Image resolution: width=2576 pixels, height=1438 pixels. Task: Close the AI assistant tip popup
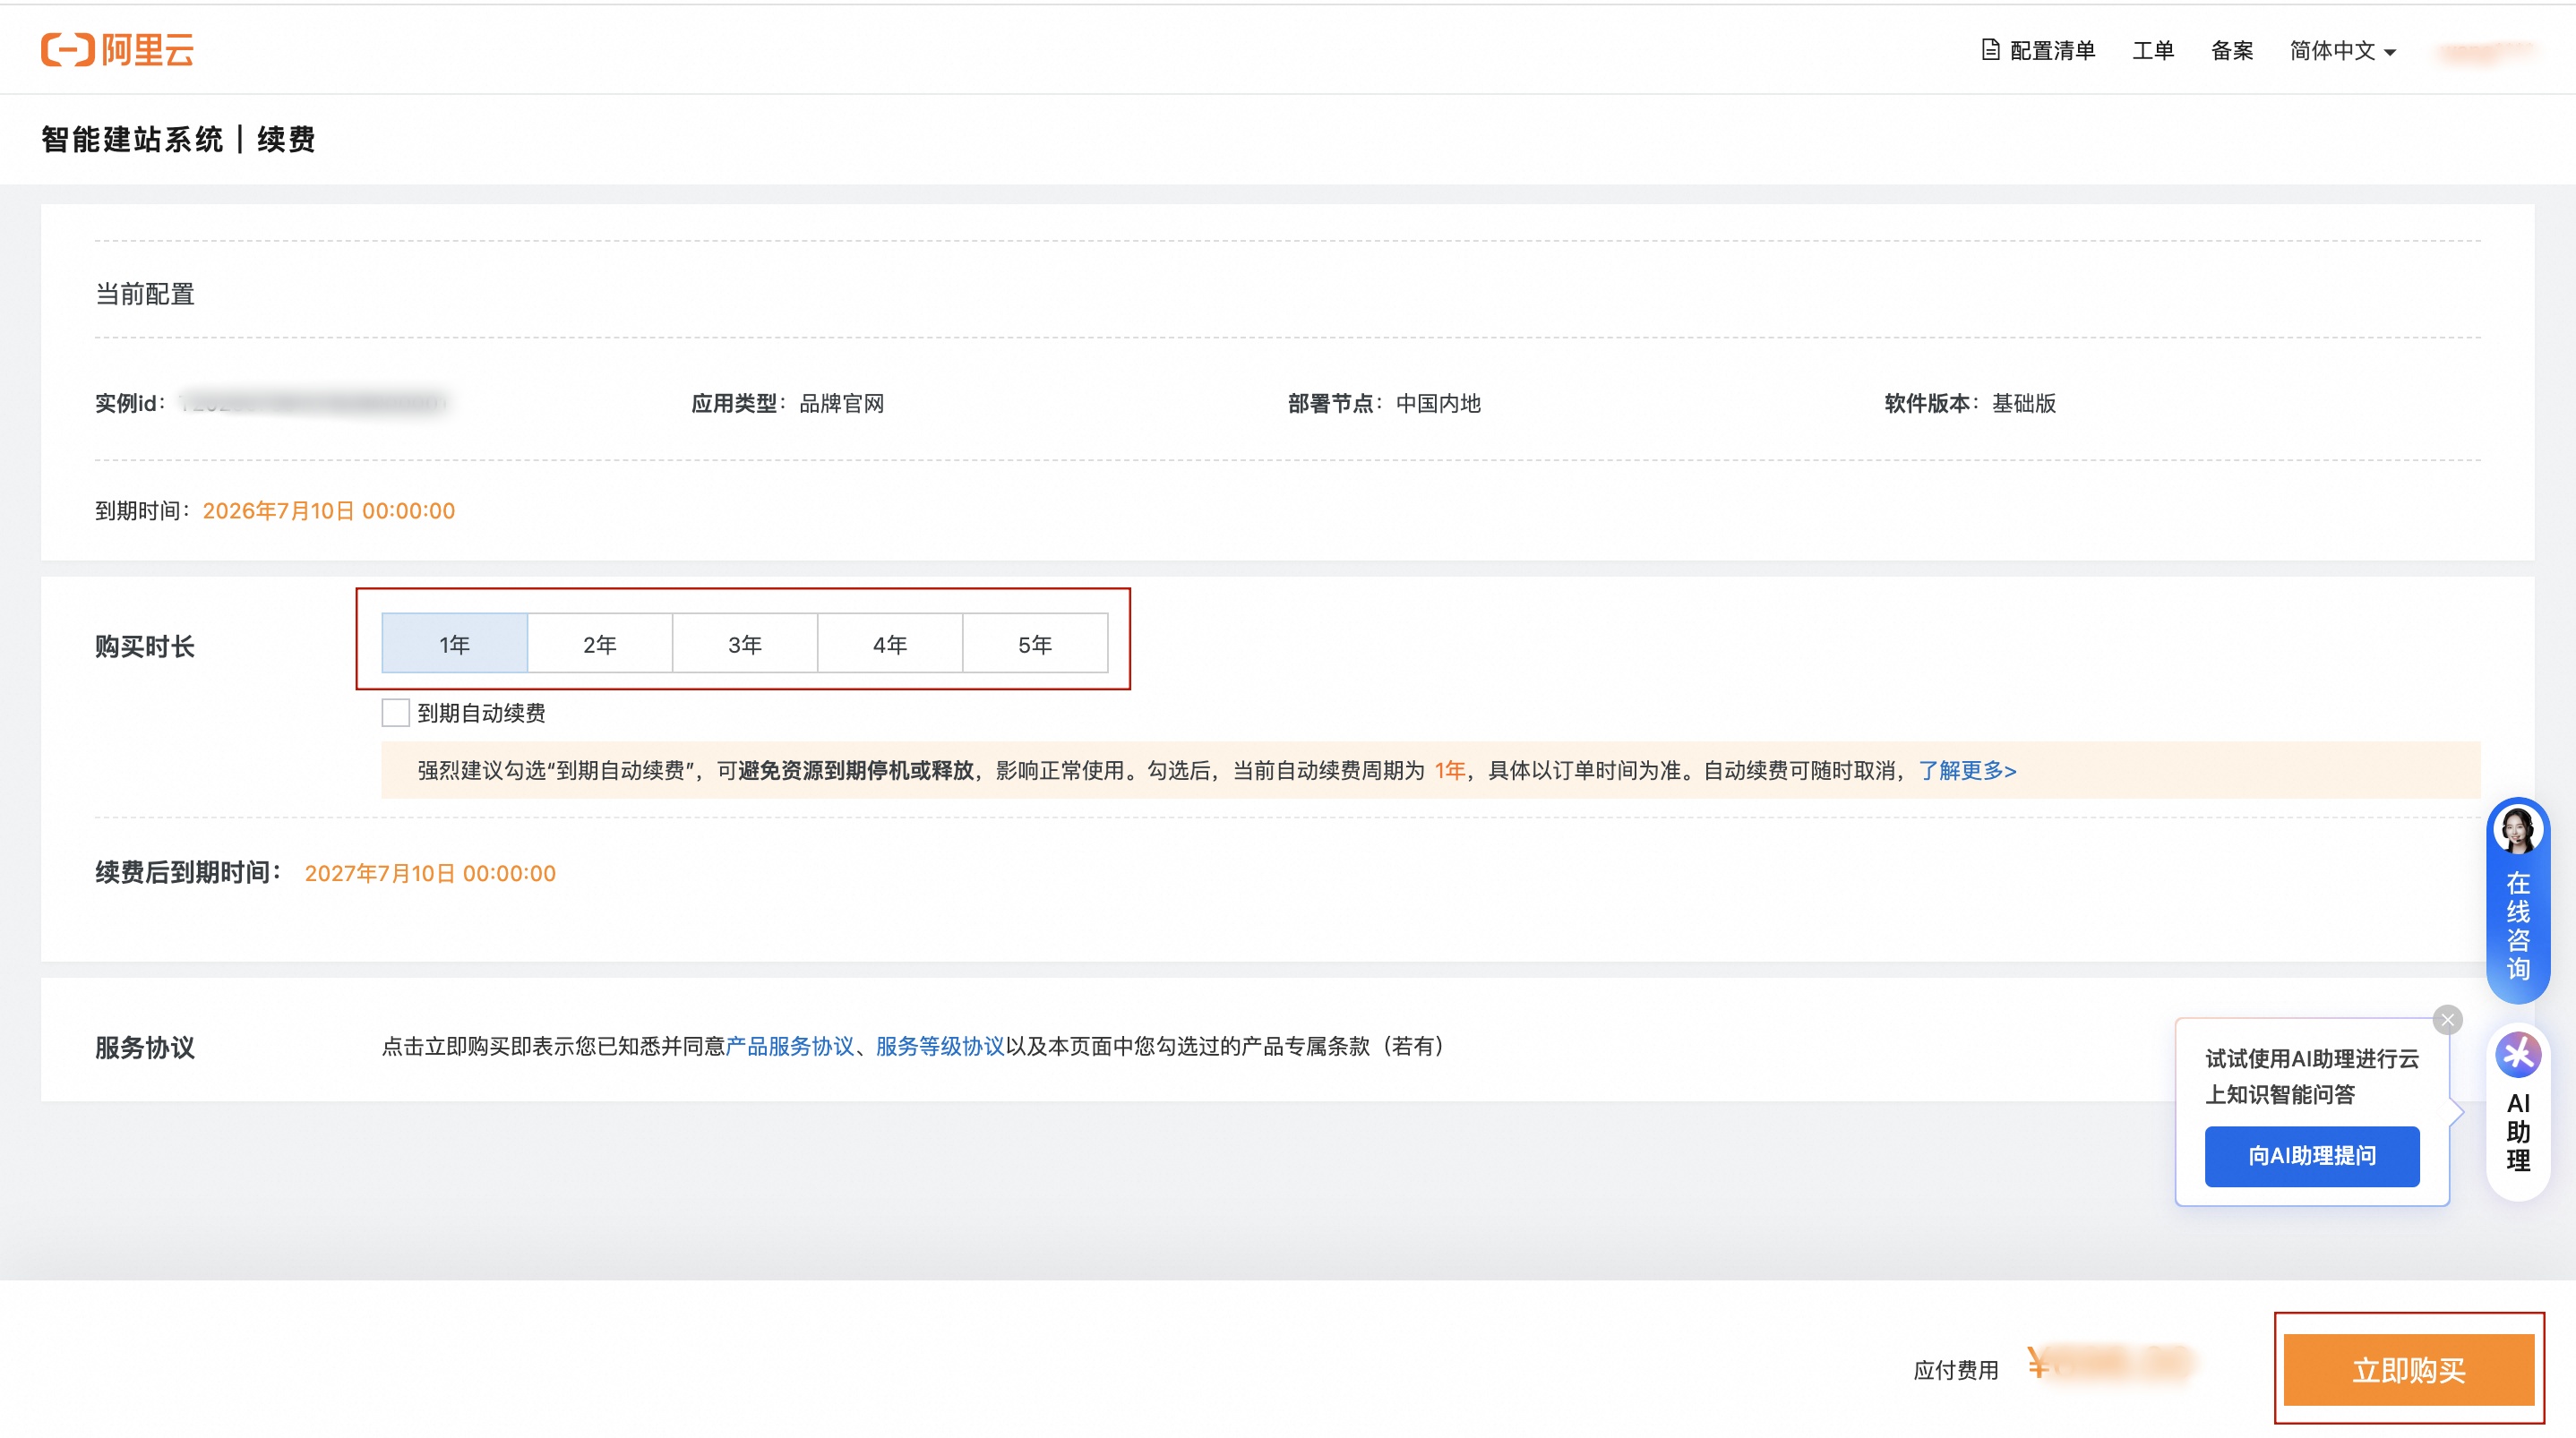click(x=2448, y=1020)
